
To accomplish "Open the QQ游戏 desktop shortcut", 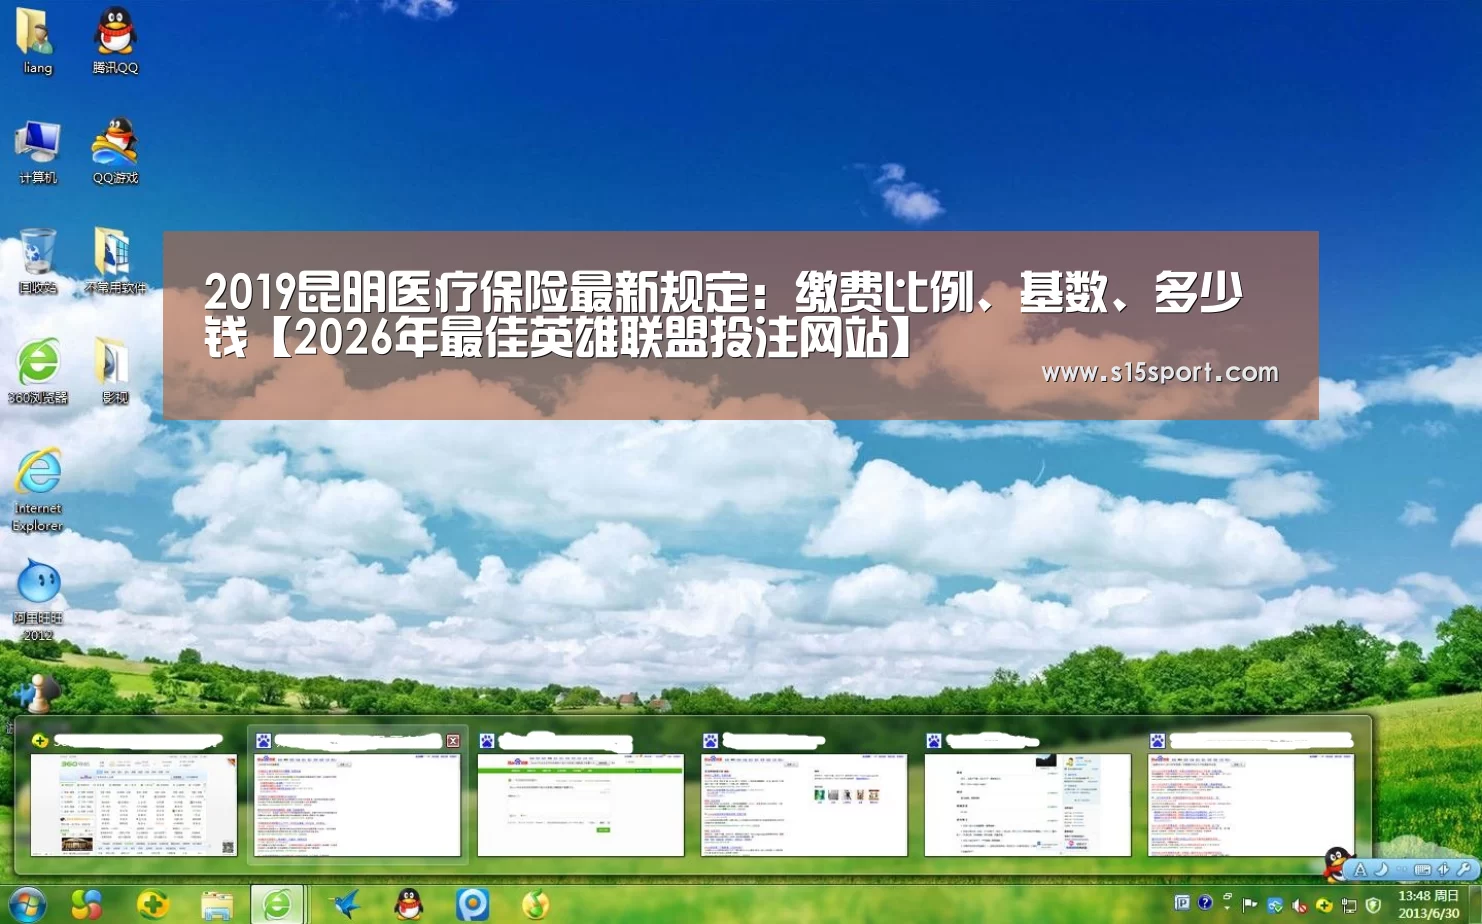I will [115, 151].
